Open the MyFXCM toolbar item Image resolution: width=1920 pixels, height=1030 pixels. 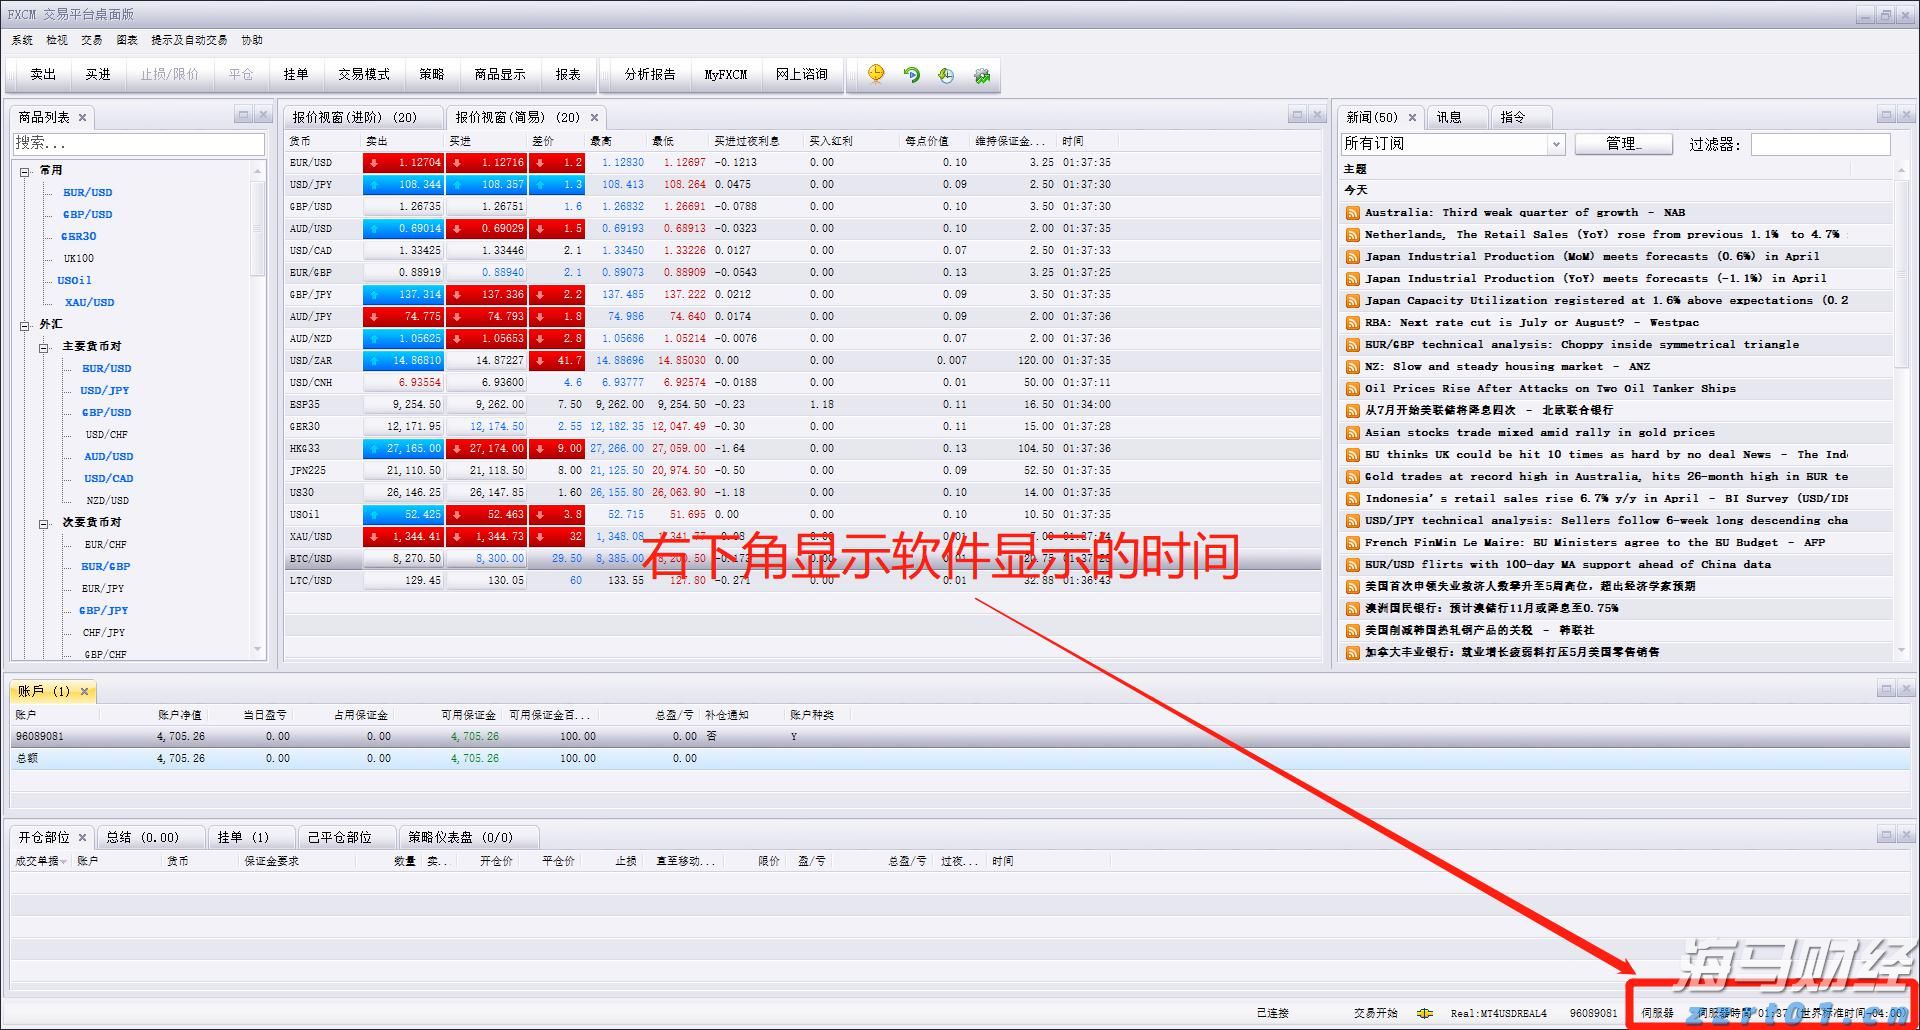point(726,74)
